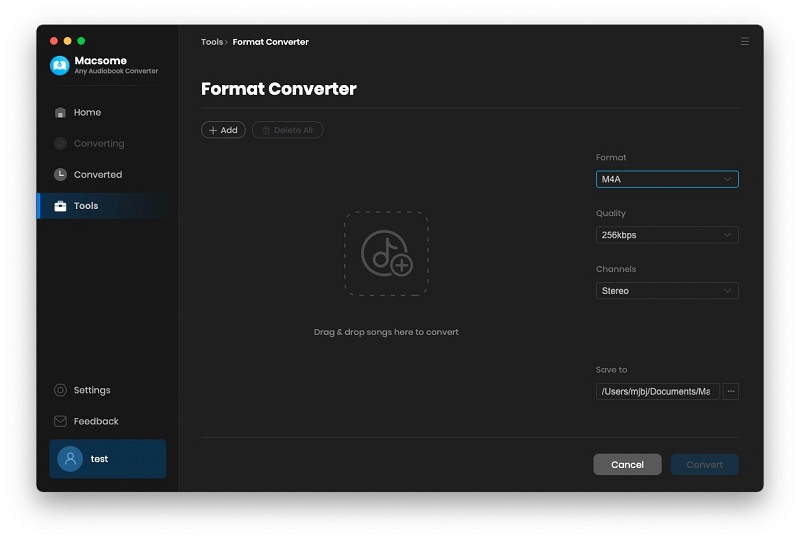The width and height of the screenshot is (800, 540).
Task: Click the three-dot browse folder button
Action: pos(731,391)
